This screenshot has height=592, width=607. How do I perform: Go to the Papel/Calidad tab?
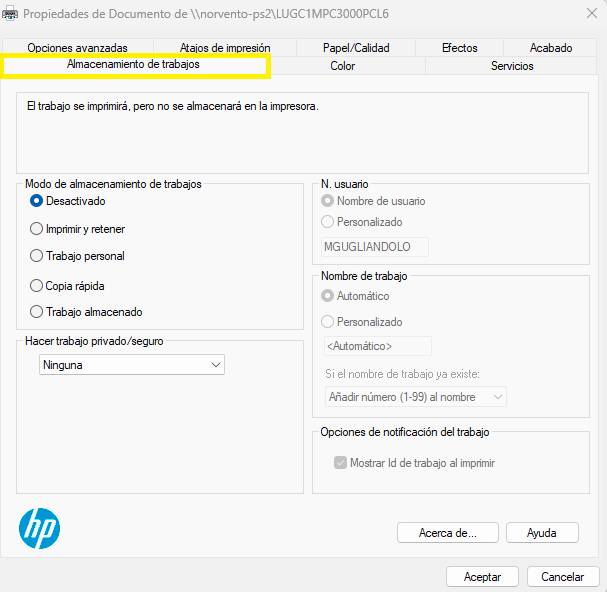tap(356, 48)
